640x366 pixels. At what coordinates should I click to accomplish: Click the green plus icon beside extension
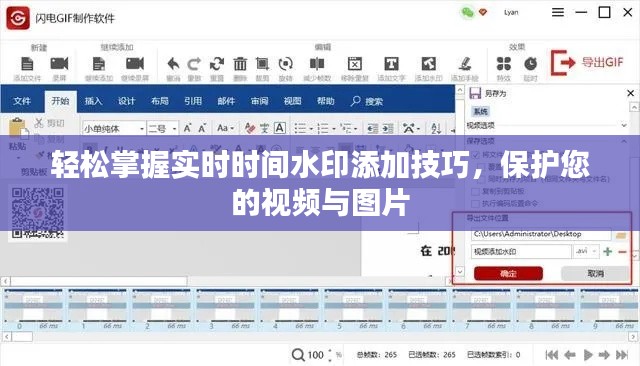[607, 252]
